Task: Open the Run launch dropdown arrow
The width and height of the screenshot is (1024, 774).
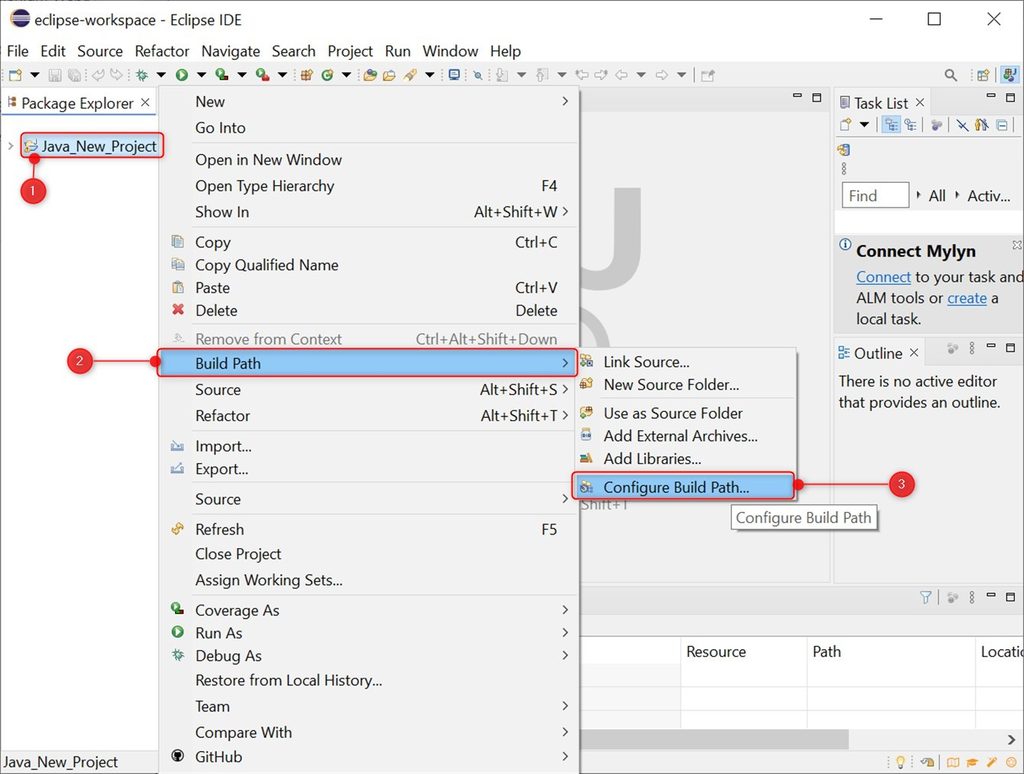Action: (202, 75)
